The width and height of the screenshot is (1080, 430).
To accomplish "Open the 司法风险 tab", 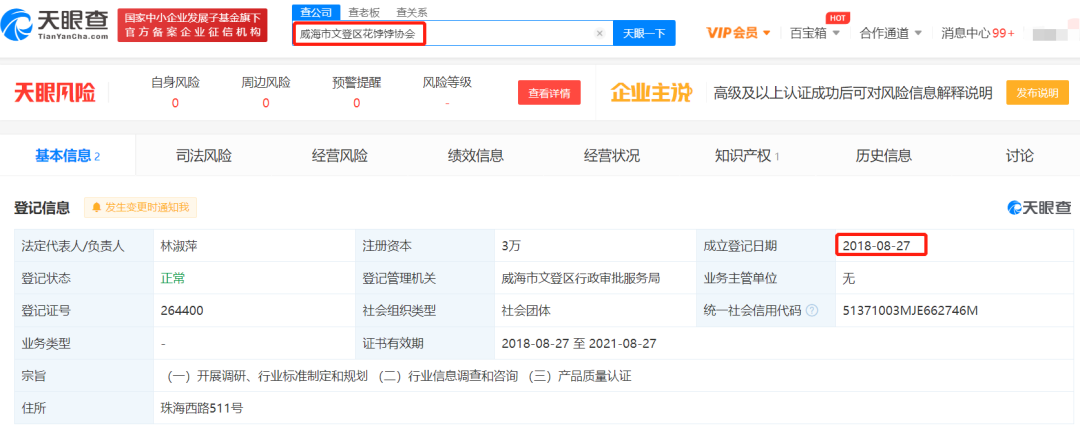I will [x=204, y=156].
